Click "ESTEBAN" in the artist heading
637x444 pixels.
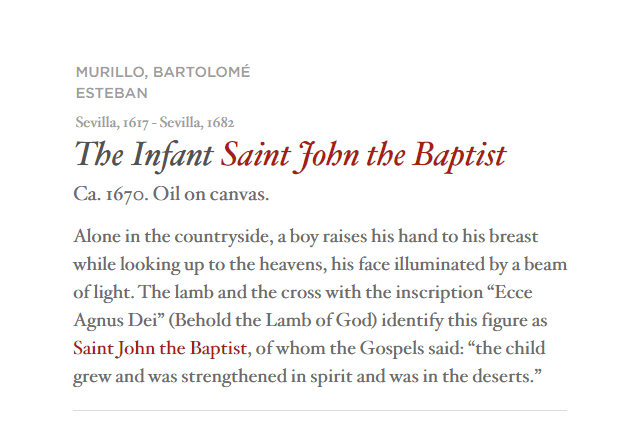pos(112,93)
